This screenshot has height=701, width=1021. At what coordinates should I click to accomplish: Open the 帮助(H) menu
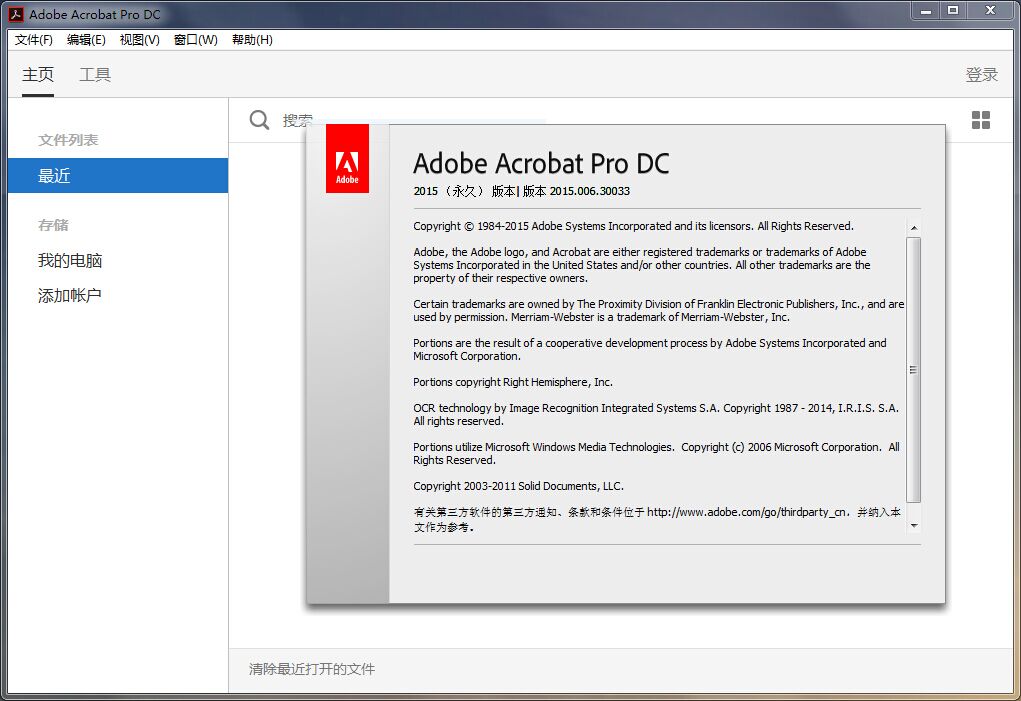coord(252,40)
